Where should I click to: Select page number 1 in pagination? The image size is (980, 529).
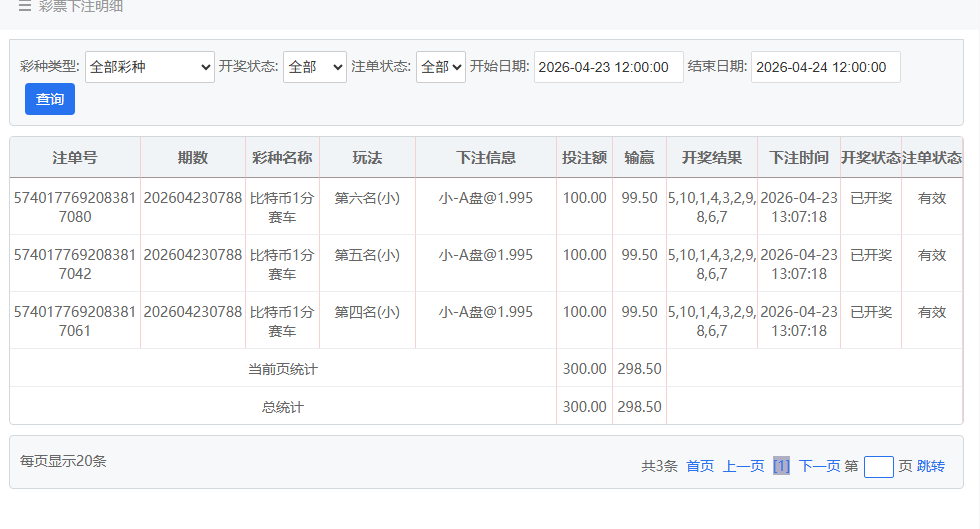pos(781,466)
